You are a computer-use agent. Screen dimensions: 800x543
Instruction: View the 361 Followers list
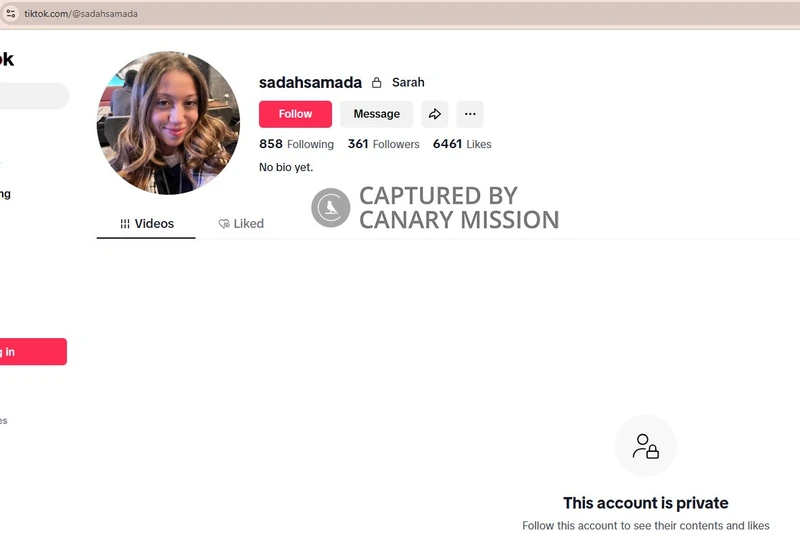384,144
